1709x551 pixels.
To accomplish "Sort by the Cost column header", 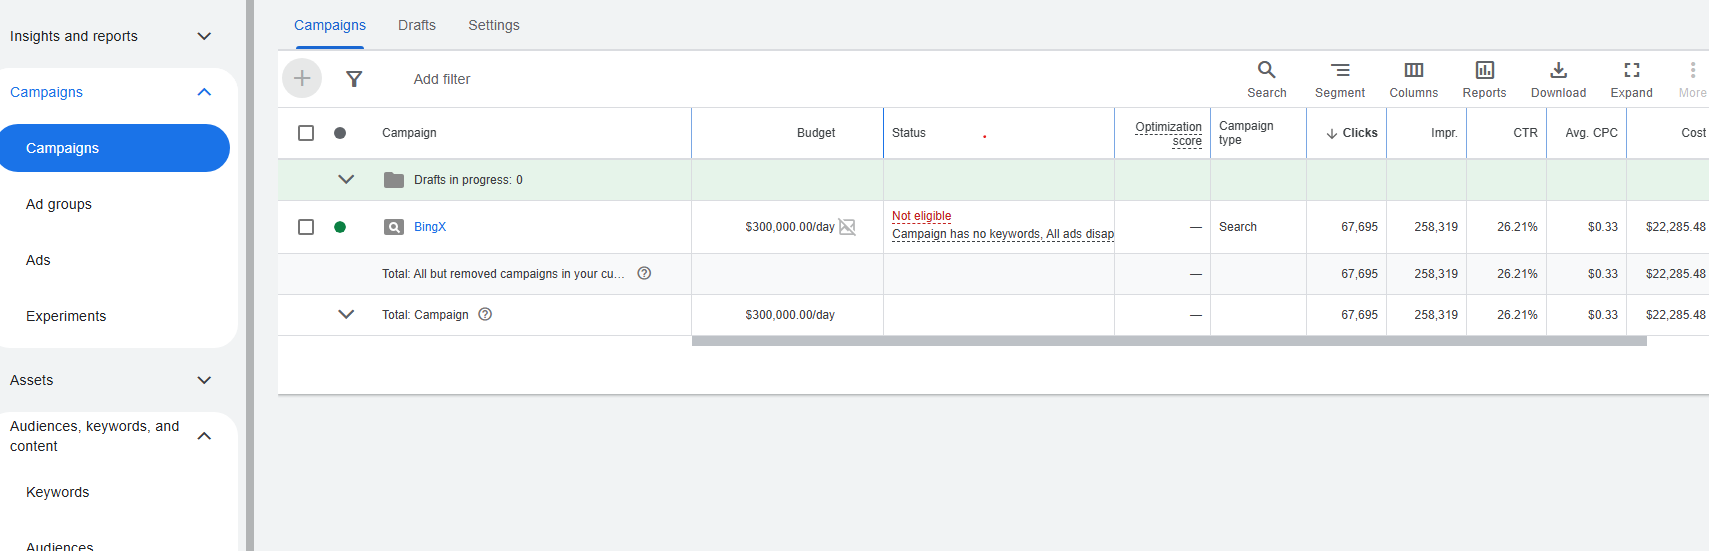I will coord(1693,133).
